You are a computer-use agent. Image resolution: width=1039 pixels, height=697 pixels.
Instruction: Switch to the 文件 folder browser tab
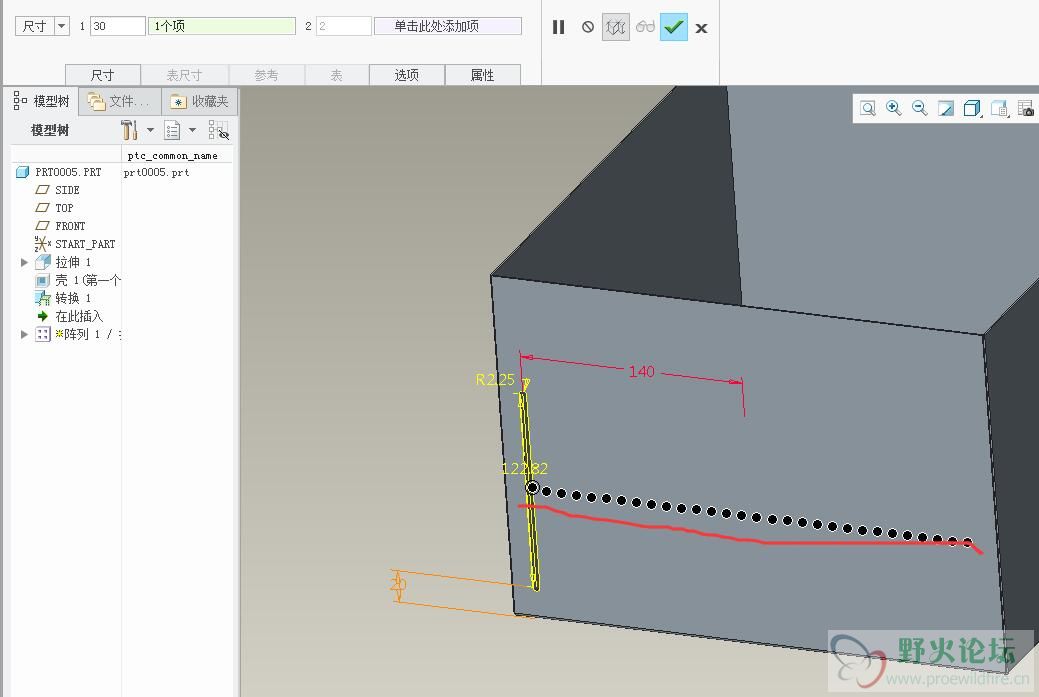[x=120, y=101]
